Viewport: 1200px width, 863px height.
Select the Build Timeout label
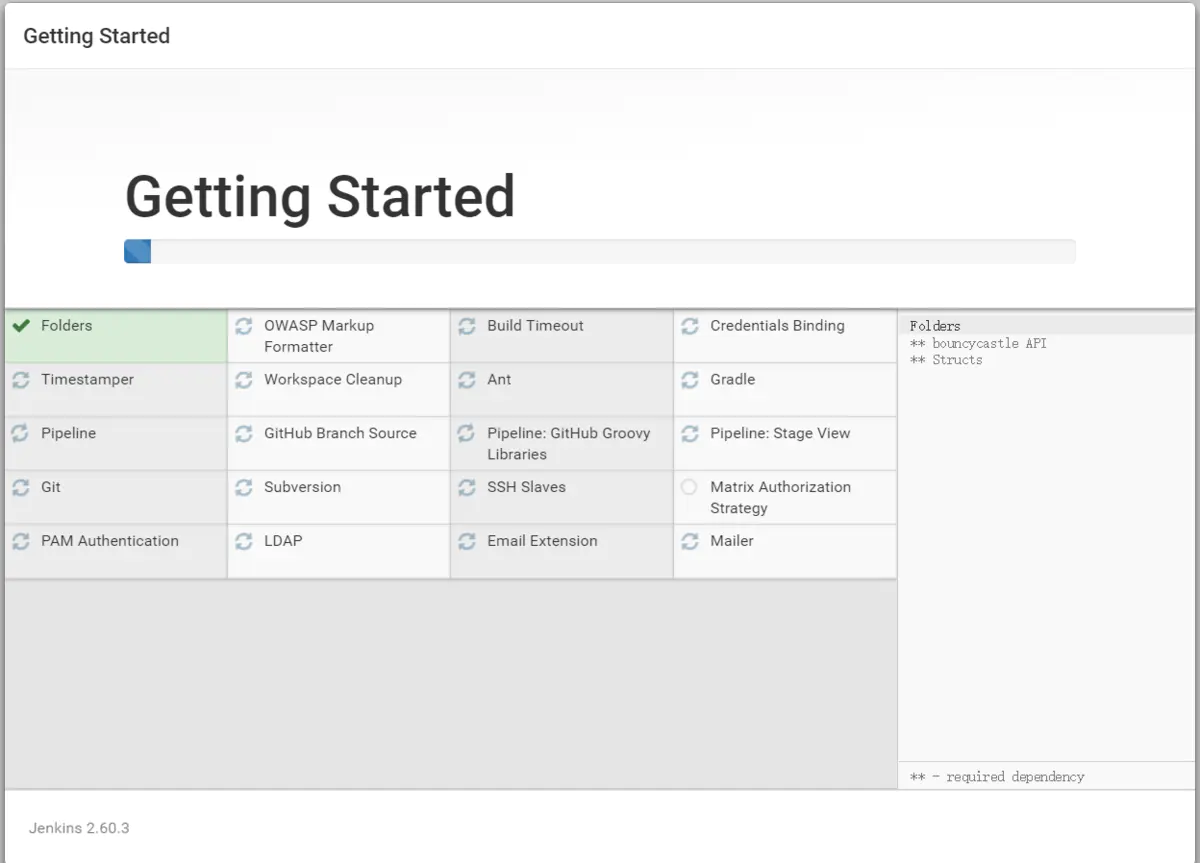535,325
